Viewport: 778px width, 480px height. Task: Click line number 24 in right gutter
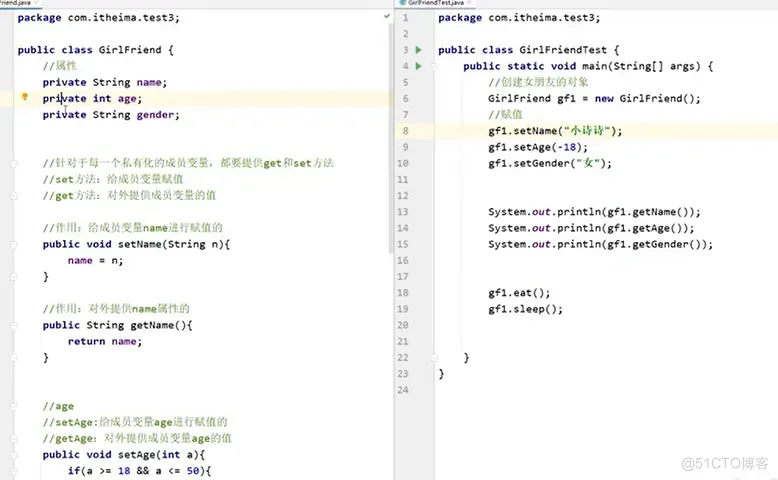tap(403, 390)
